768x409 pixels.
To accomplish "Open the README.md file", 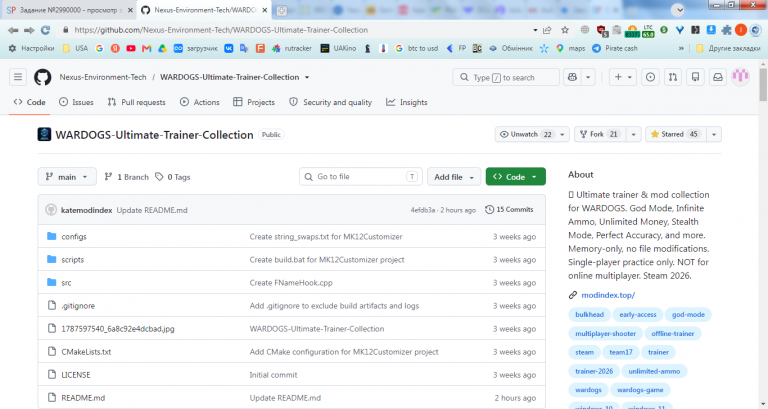I will click(x=83, y=398).
